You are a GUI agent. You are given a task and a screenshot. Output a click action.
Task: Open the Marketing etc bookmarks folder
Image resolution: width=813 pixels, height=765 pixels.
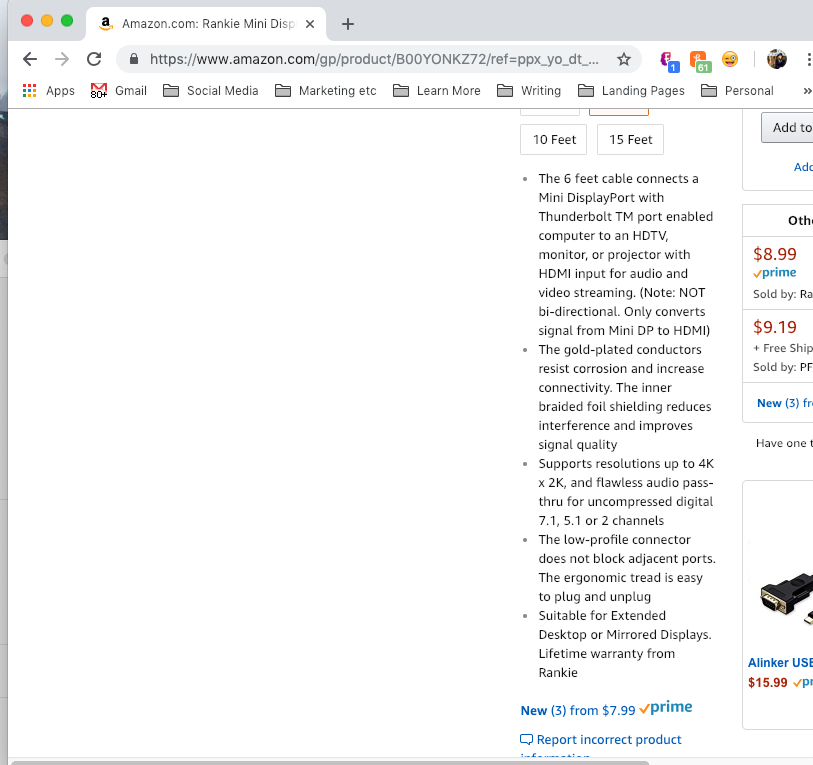point(326,91)
